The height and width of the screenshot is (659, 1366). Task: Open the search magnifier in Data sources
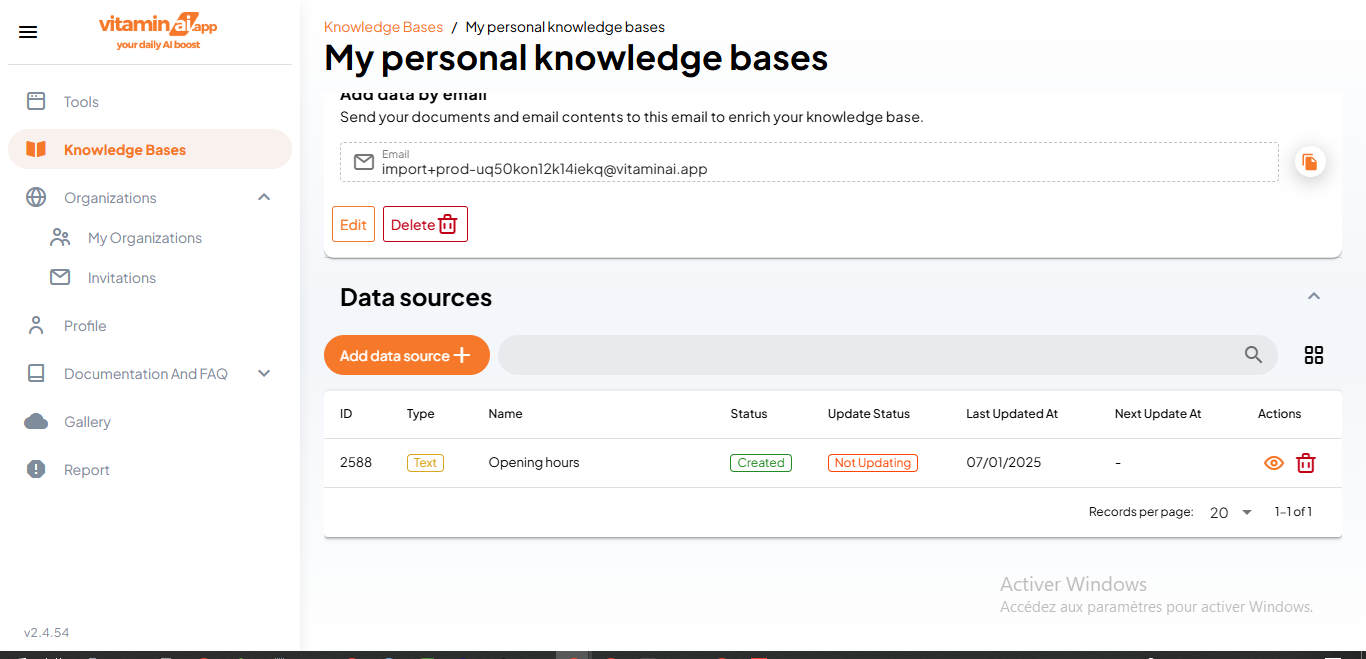point(1253,355)
